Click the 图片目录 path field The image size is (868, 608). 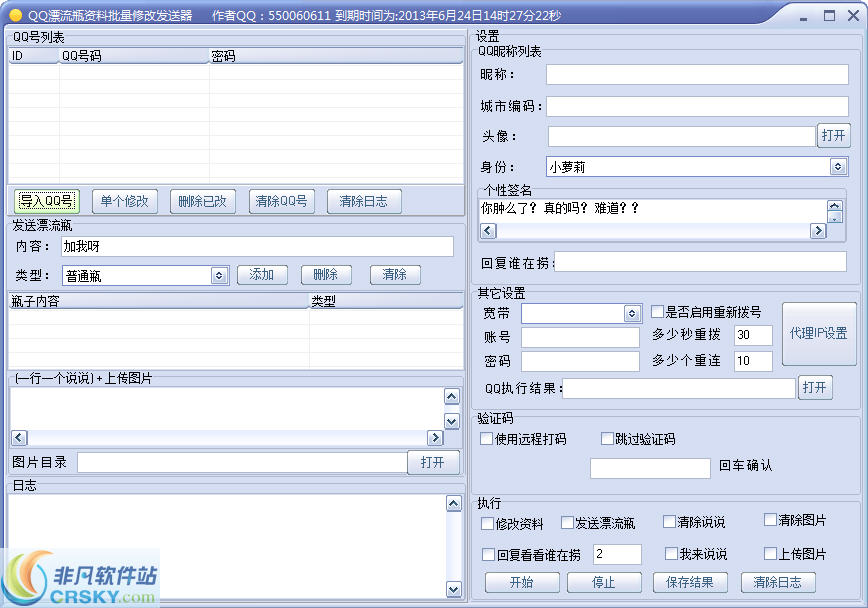tap(242, 462)
